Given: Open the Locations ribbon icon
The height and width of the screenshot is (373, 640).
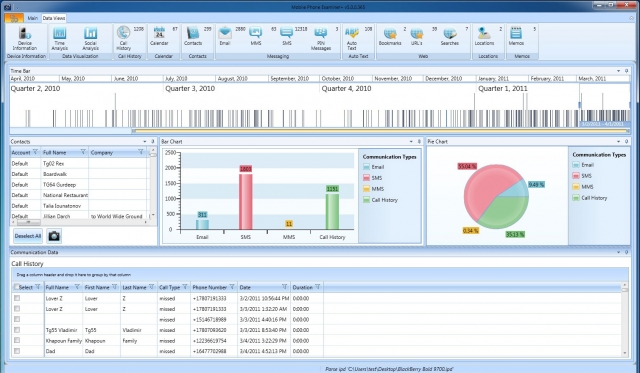Looking at the screenshot, I should pyautogui.click(x=484, y=36).
